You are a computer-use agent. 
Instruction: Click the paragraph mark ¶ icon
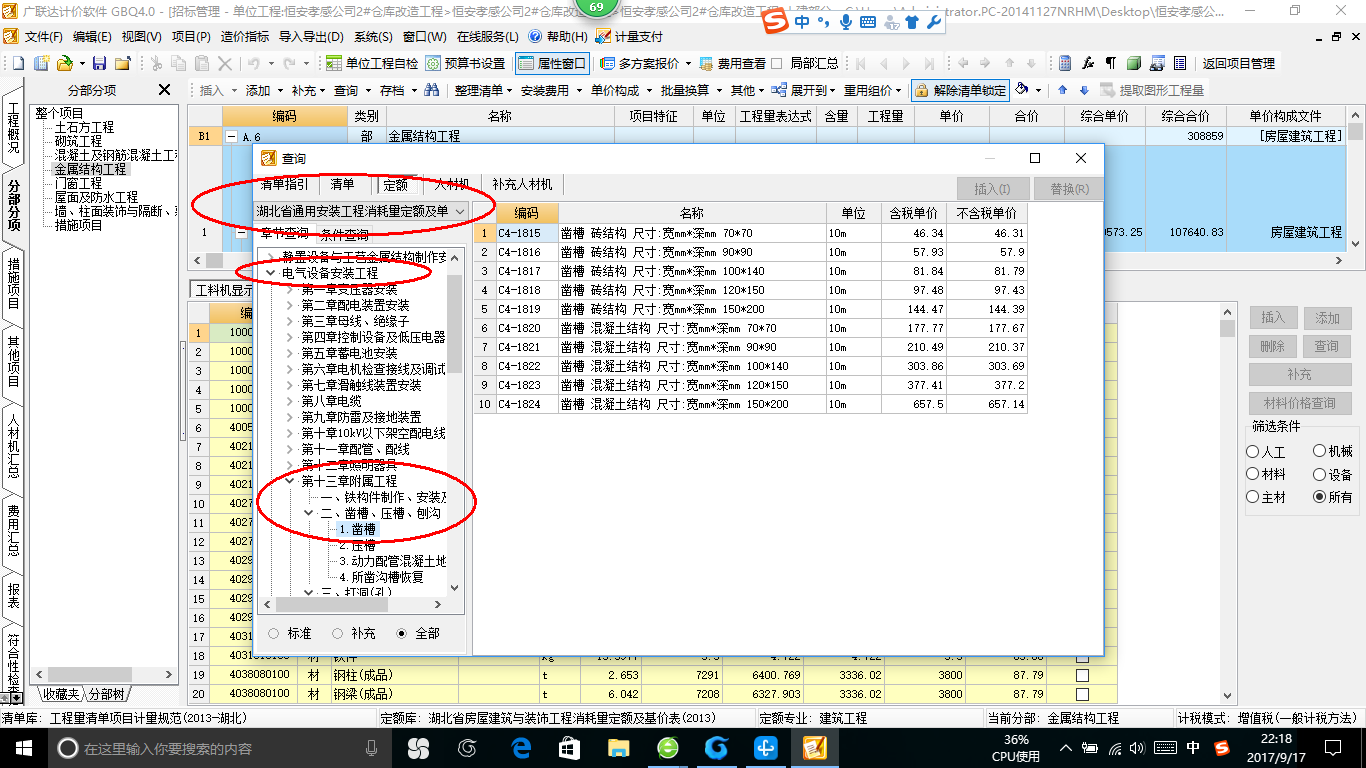[1110, 63]
